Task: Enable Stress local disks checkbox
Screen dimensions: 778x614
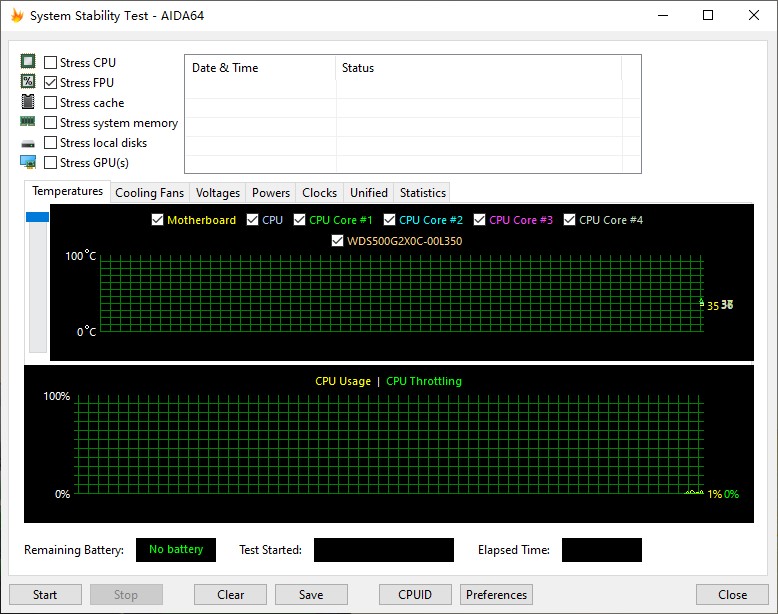Action: click(50, 142)
